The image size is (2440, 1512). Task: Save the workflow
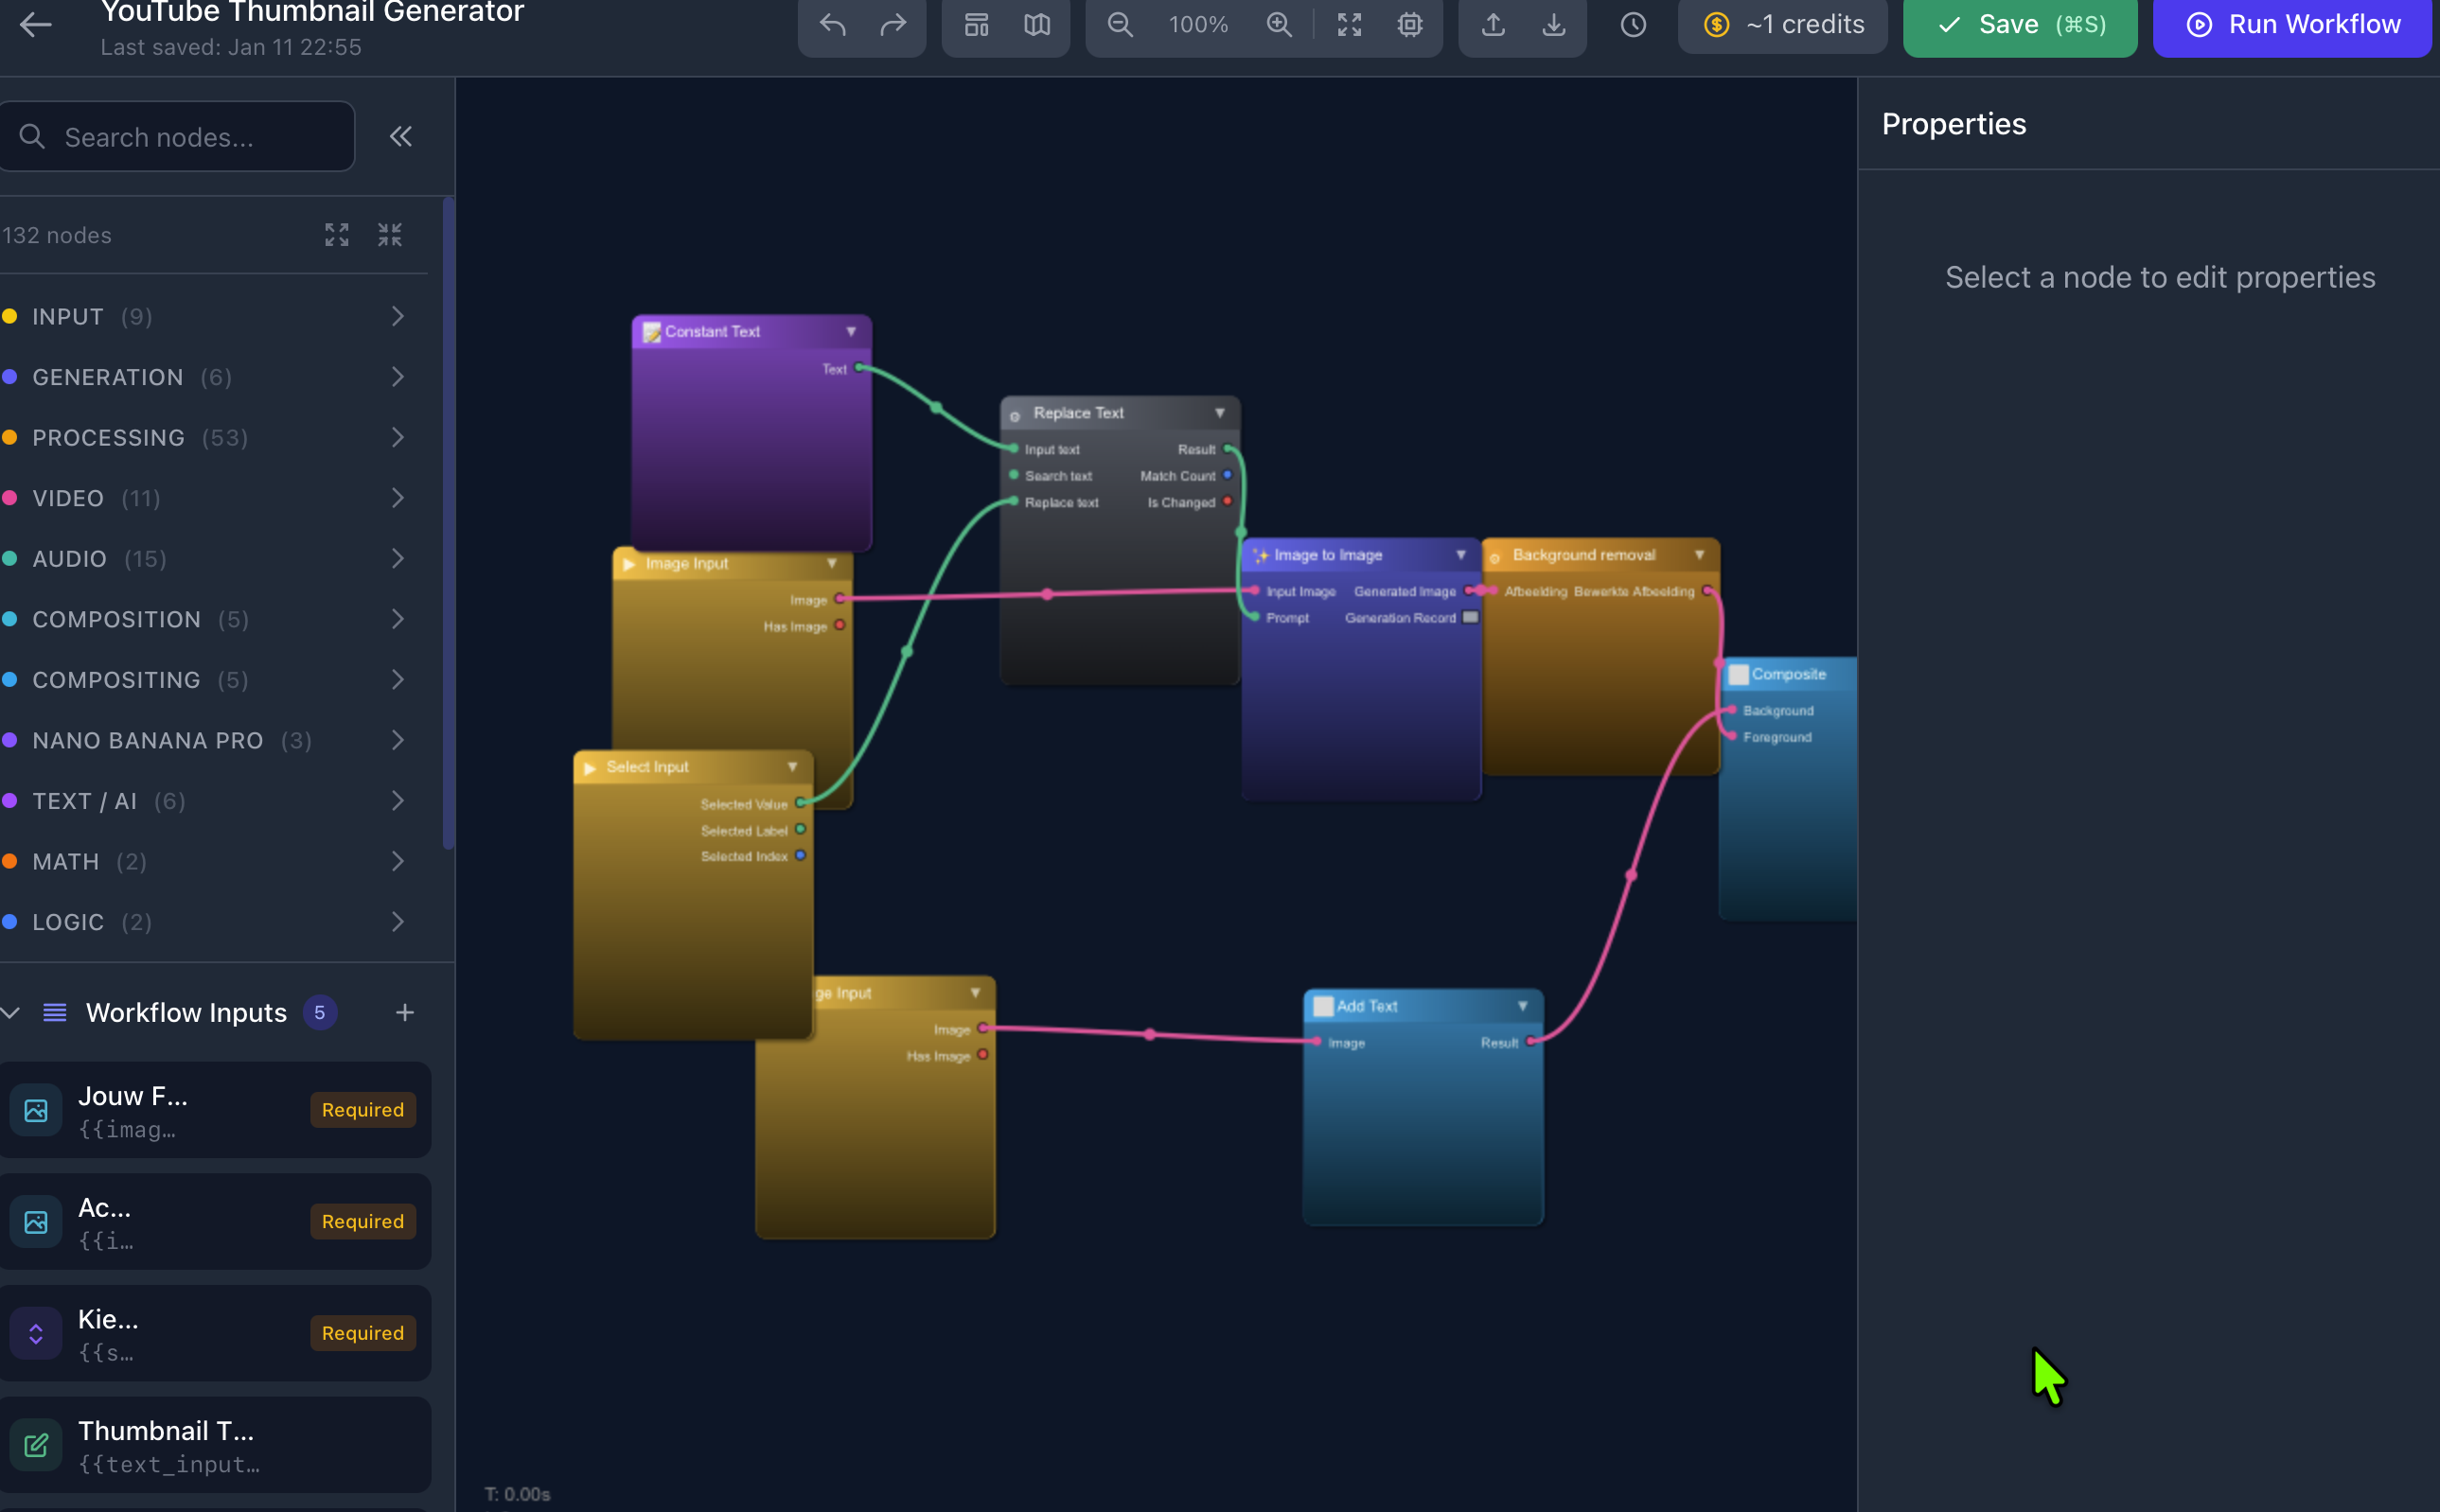pyautogui.click(x=2017, y=25)
